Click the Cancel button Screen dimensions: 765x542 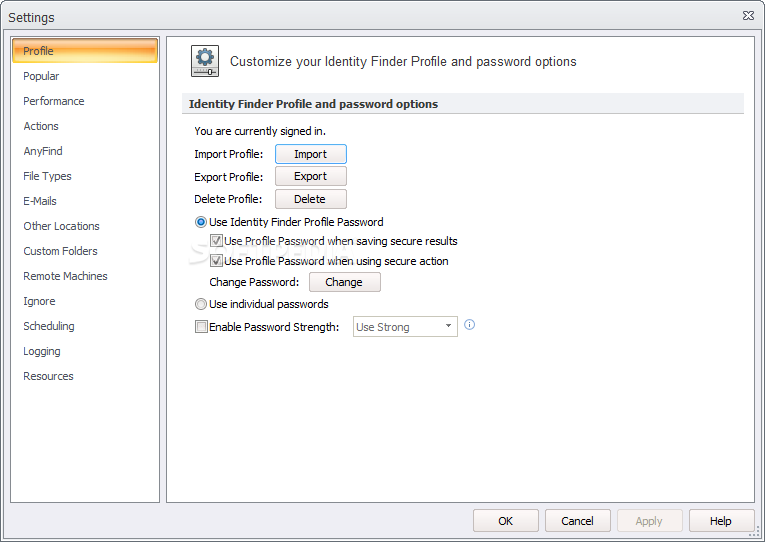tap(578, 521)
